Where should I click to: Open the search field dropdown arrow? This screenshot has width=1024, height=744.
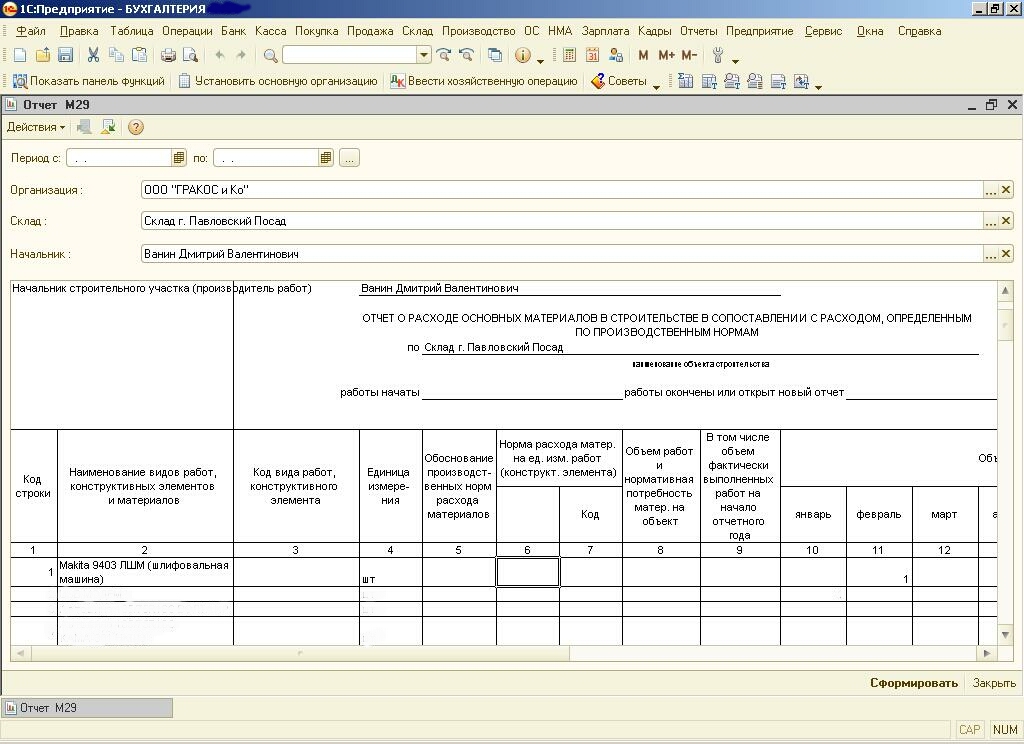pos(424,56)
